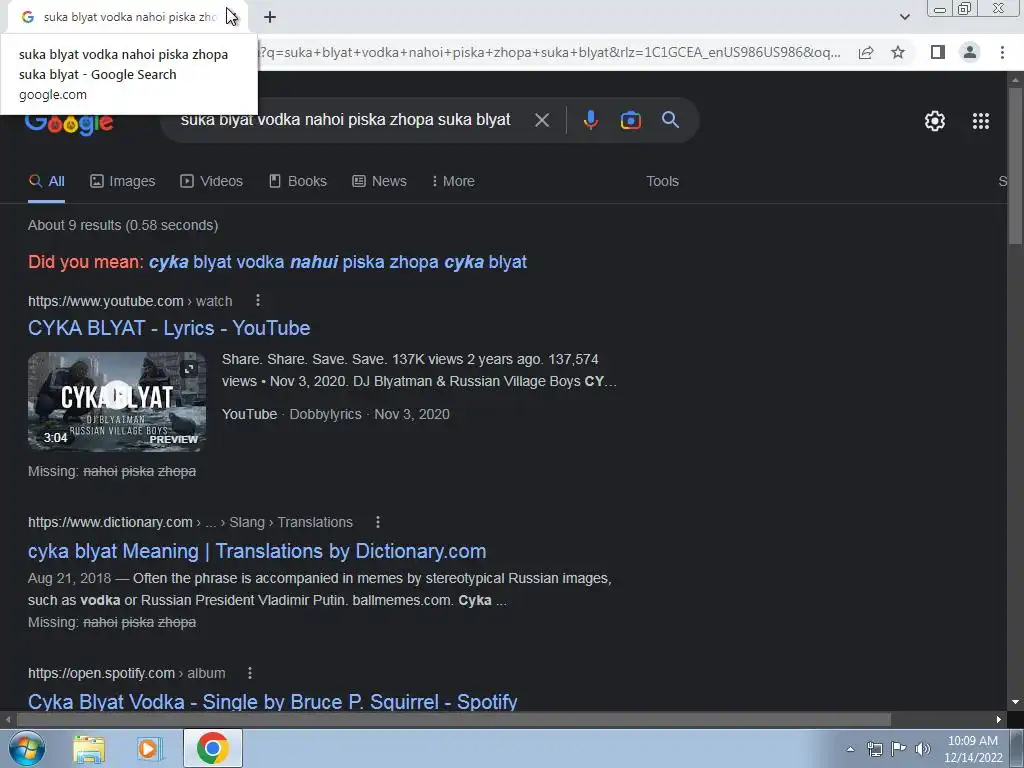Switch to Videos results tab

point(212,182)
